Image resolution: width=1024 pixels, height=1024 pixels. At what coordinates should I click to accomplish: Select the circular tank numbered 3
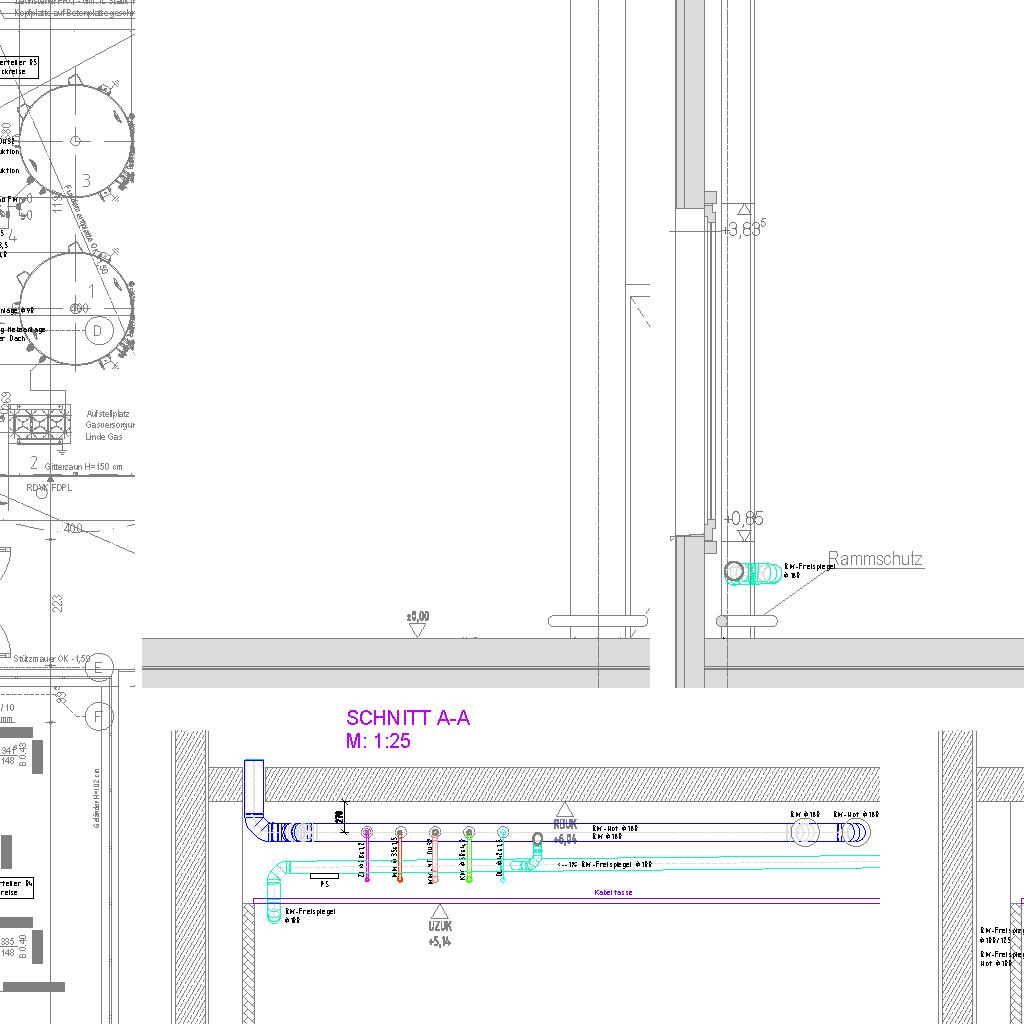tap(75, 141)
